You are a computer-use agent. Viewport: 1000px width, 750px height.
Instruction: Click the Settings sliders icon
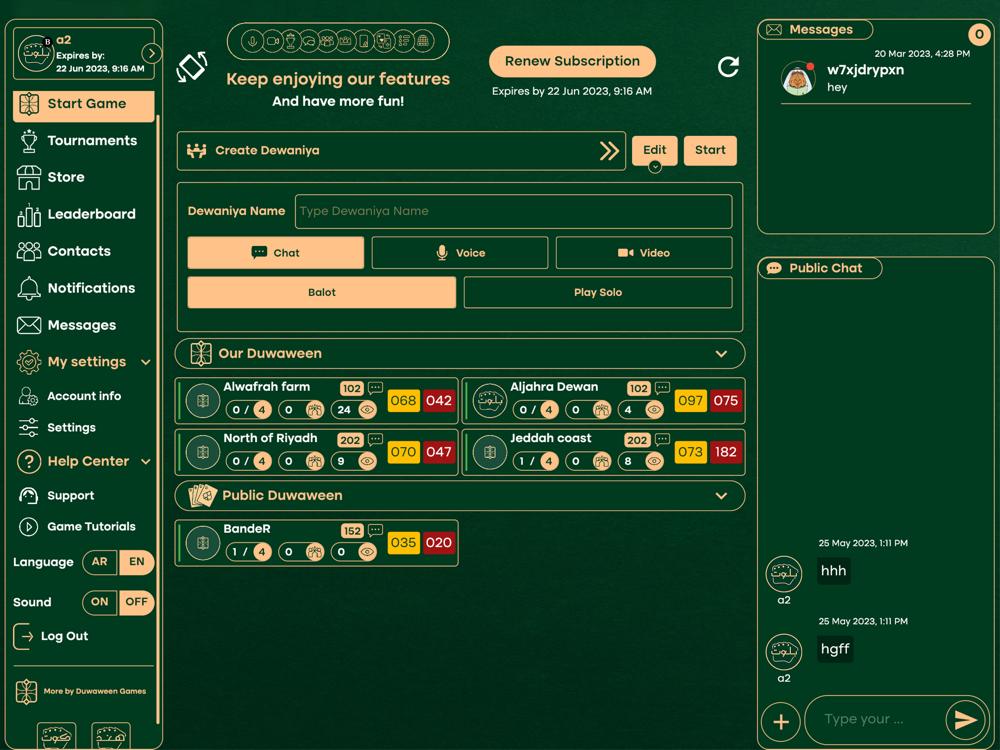[x=28, y=428]
